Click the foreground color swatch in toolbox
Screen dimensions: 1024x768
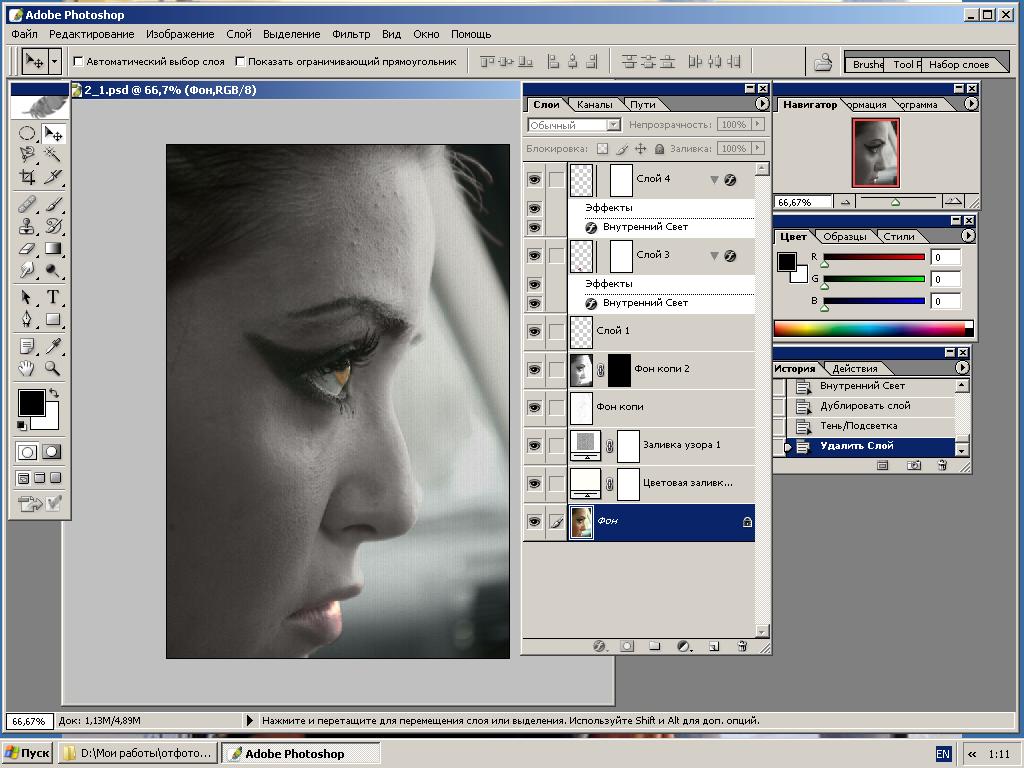tap(31, 403)
